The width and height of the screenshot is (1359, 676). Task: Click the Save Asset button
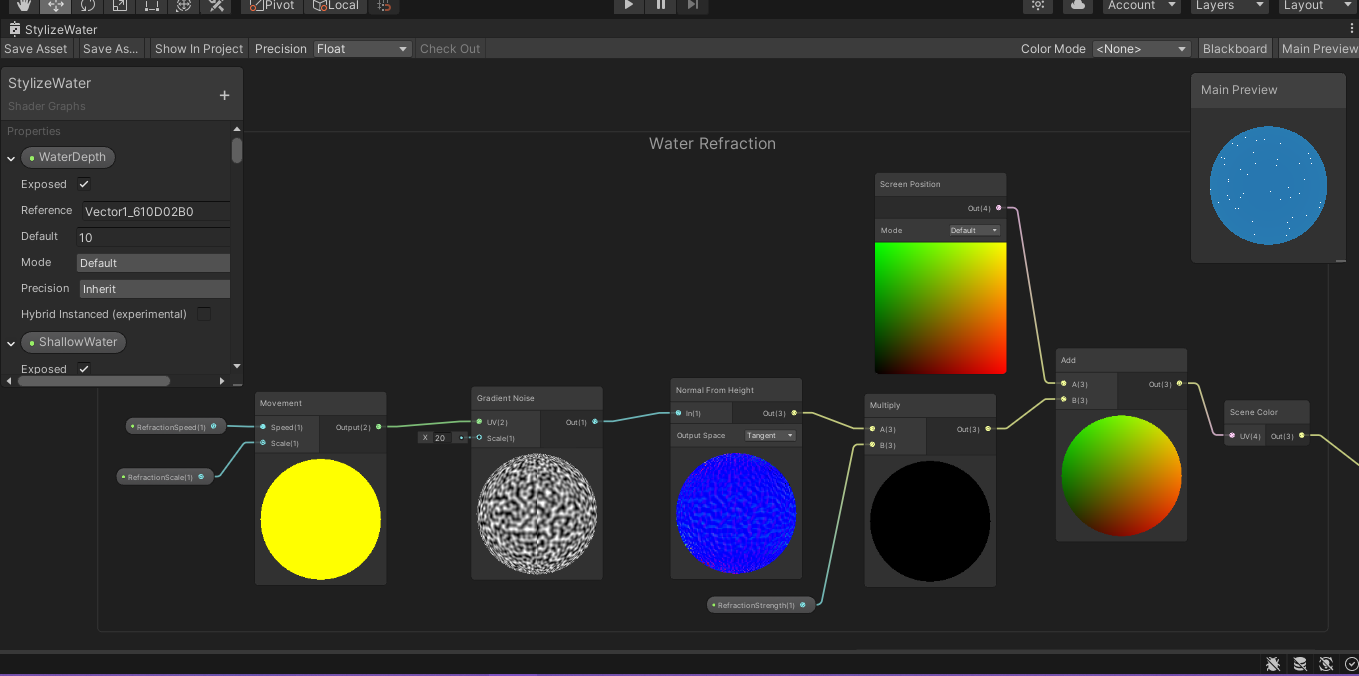pos(36,48)
